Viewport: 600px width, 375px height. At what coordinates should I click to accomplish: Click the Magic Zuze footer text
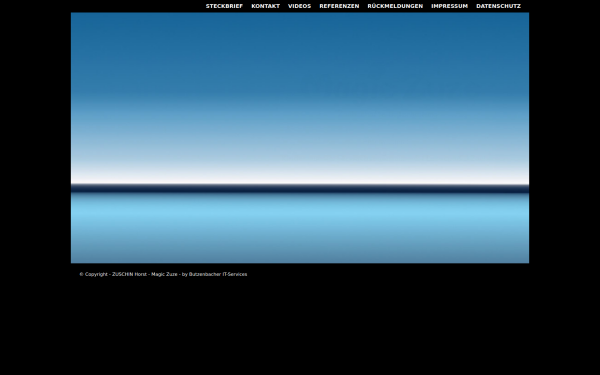164,274
